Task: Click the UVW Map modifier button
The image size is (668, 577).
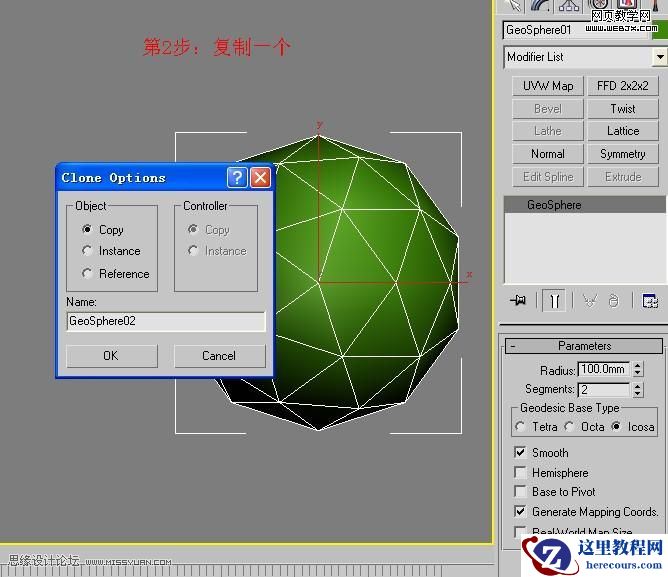Action: point(548,86)
